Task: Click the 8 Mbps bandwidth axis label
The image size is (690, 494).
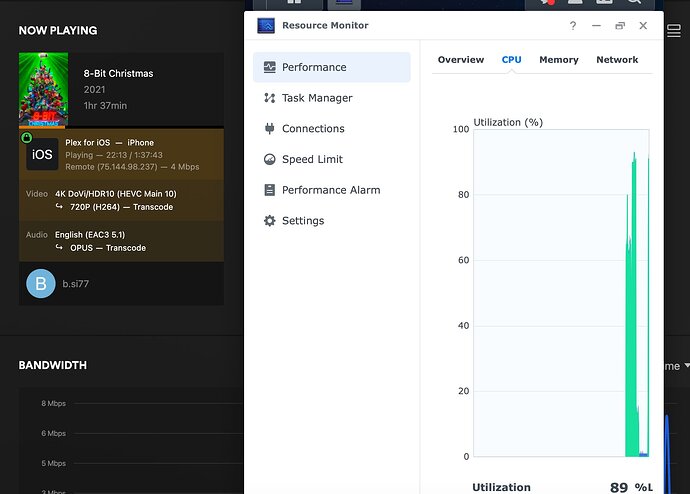Action: [54, 403]
